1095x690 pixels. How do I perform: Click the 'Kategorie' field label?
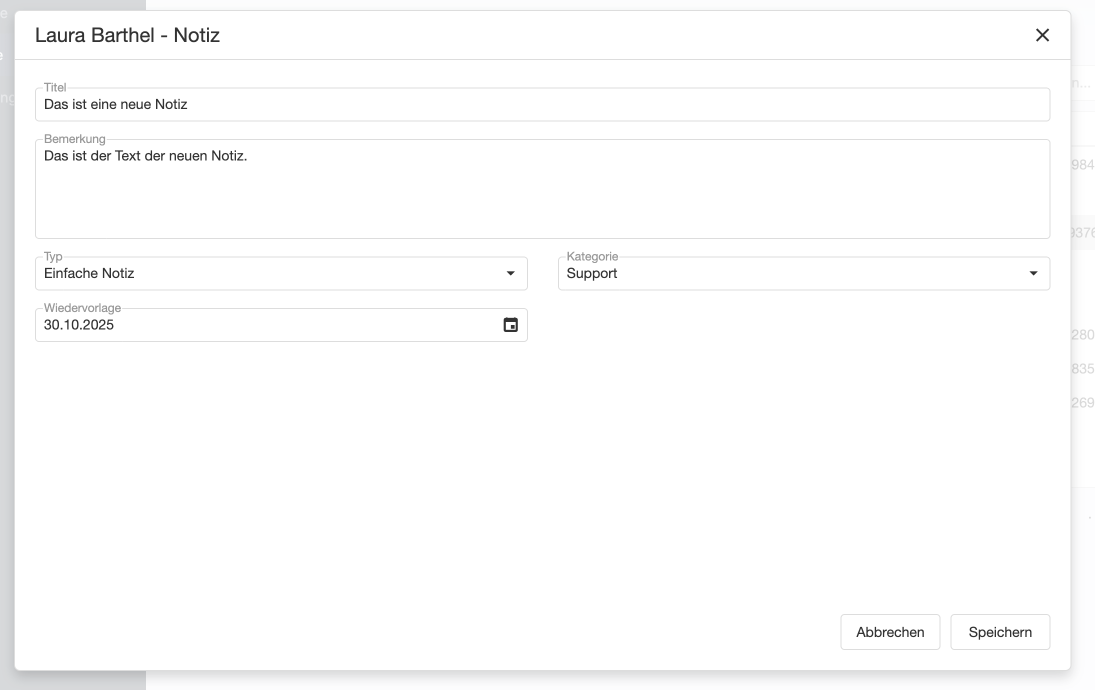(x=592, y=257)
